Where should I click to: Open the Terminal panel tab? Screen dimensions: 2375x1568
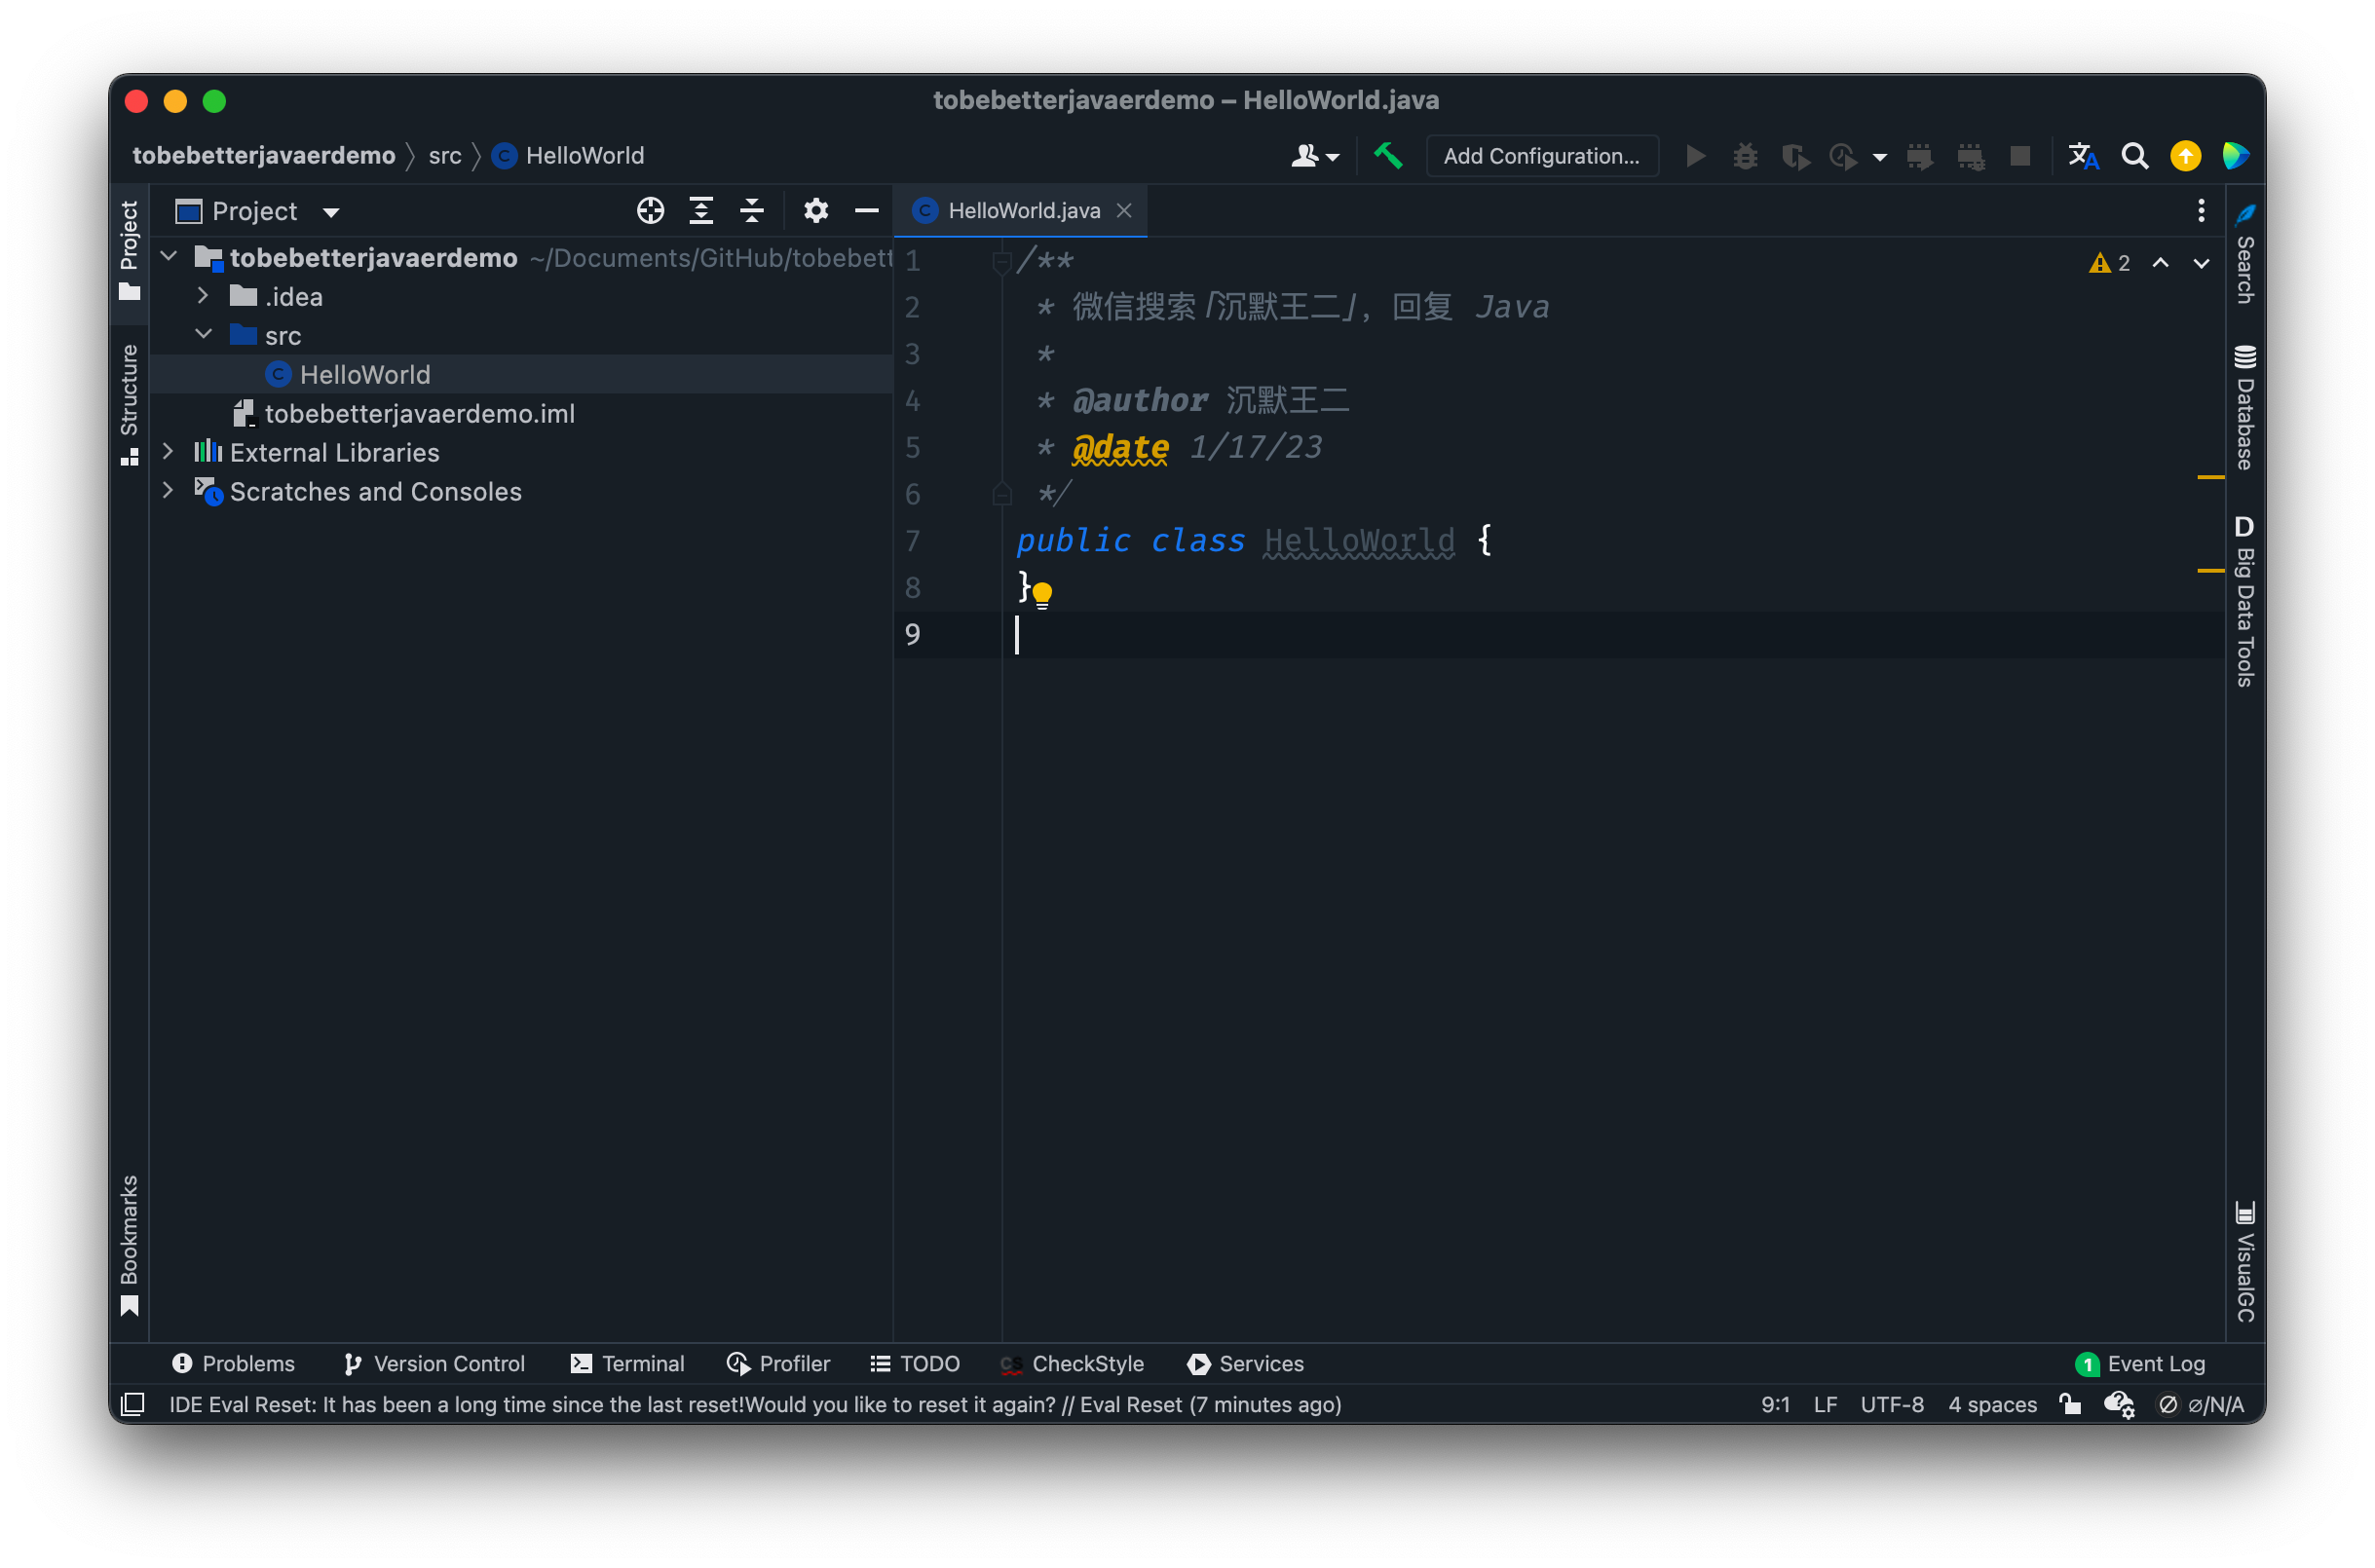[x=624, y=1363]
